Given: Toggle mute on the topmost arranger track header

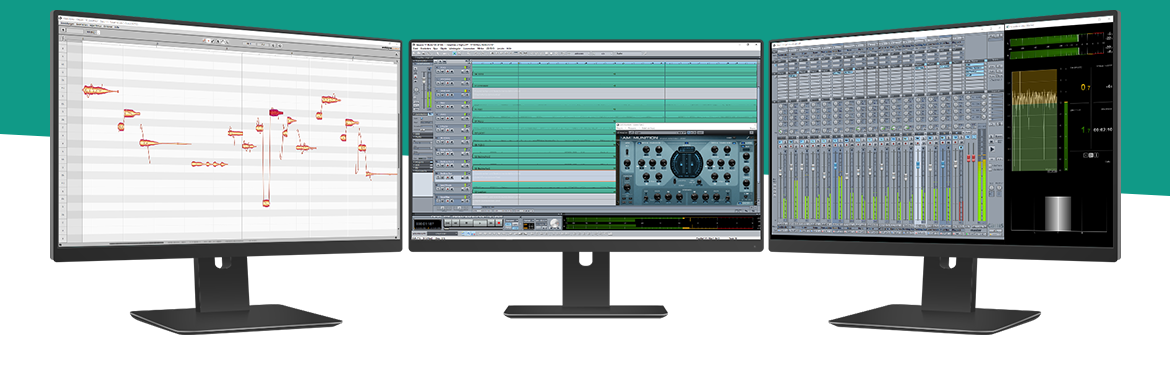Looking at the screenshot, I should click(x=438, y=72).
